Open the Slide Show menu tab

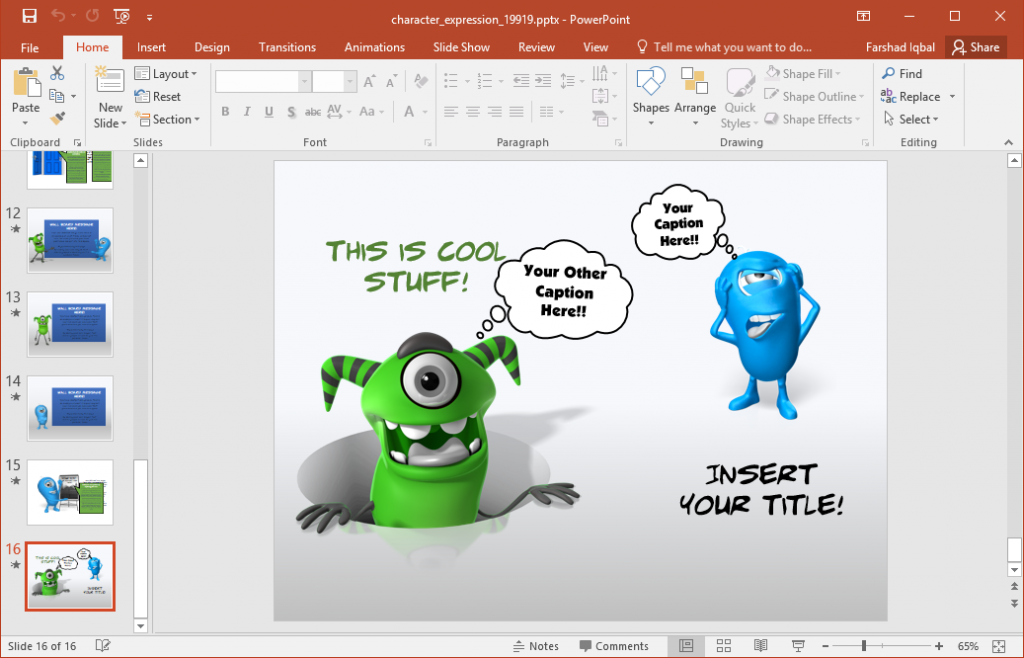pyautogui.click(x=461, y=46)
